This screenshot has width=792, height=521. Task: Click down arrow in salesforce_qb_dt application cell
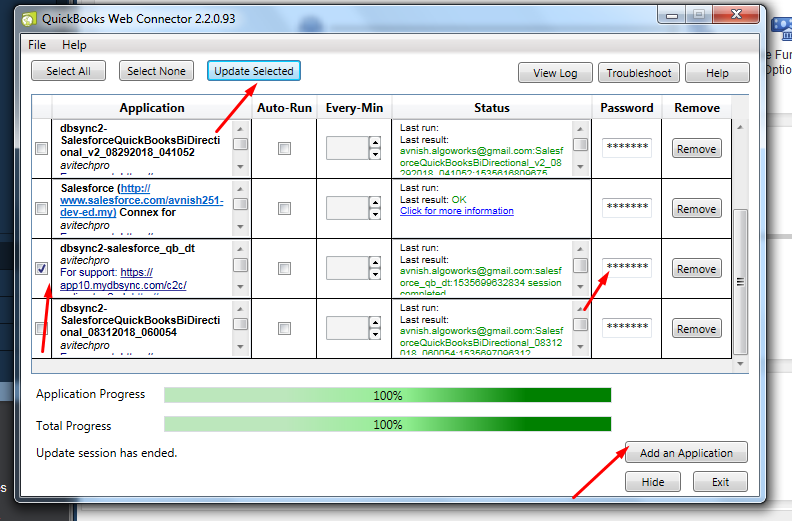240,287
